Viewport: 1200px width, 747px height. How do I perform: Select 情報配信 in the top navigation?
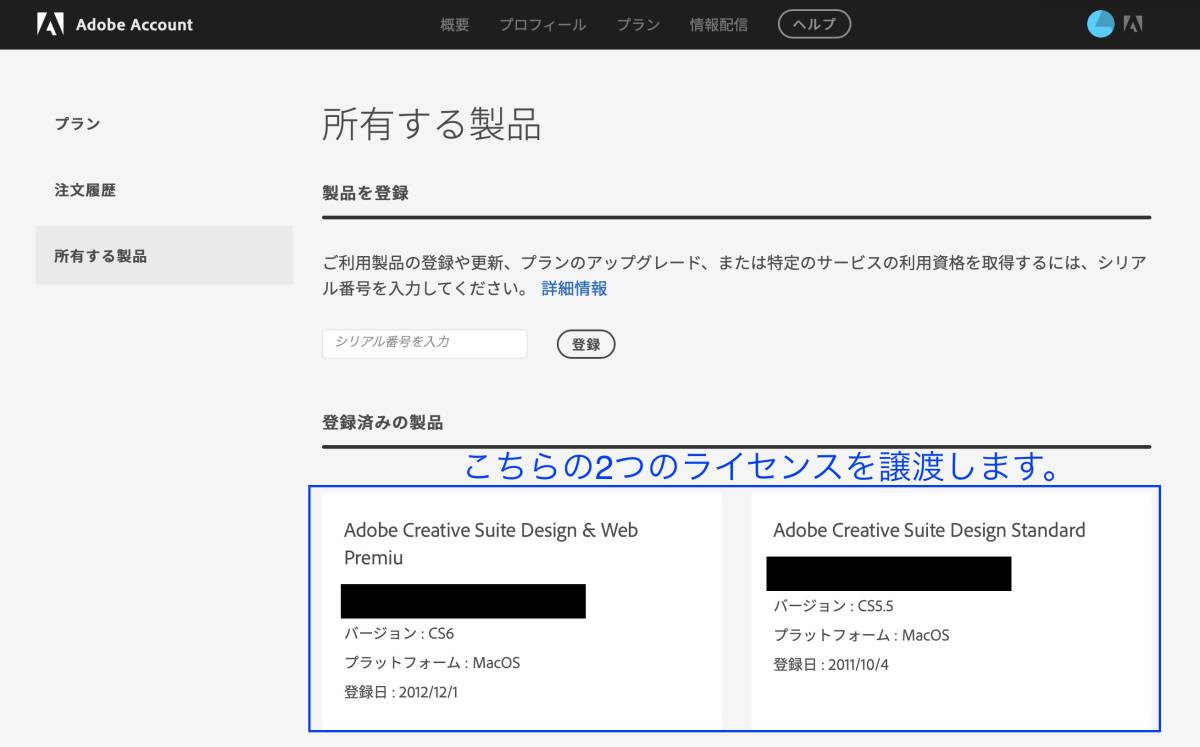tap(719, 24)
